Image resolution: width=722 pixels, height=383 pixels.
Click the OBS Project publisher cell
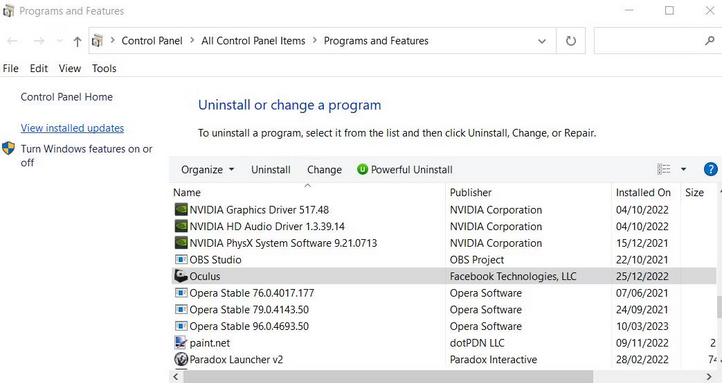[x=477, y=260]
